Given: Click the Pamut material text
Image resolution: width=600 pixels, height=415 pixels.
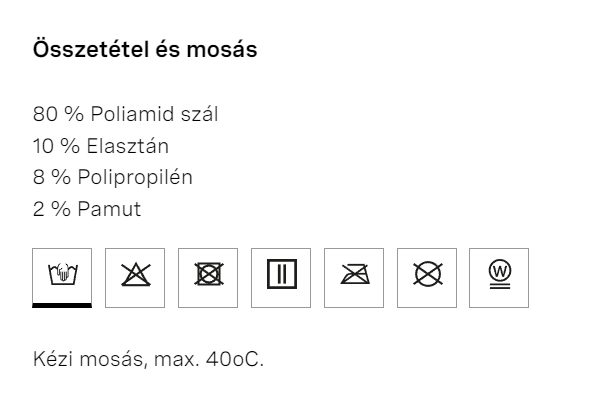Looking at the screenshot, I should click(x=109, y=209).
